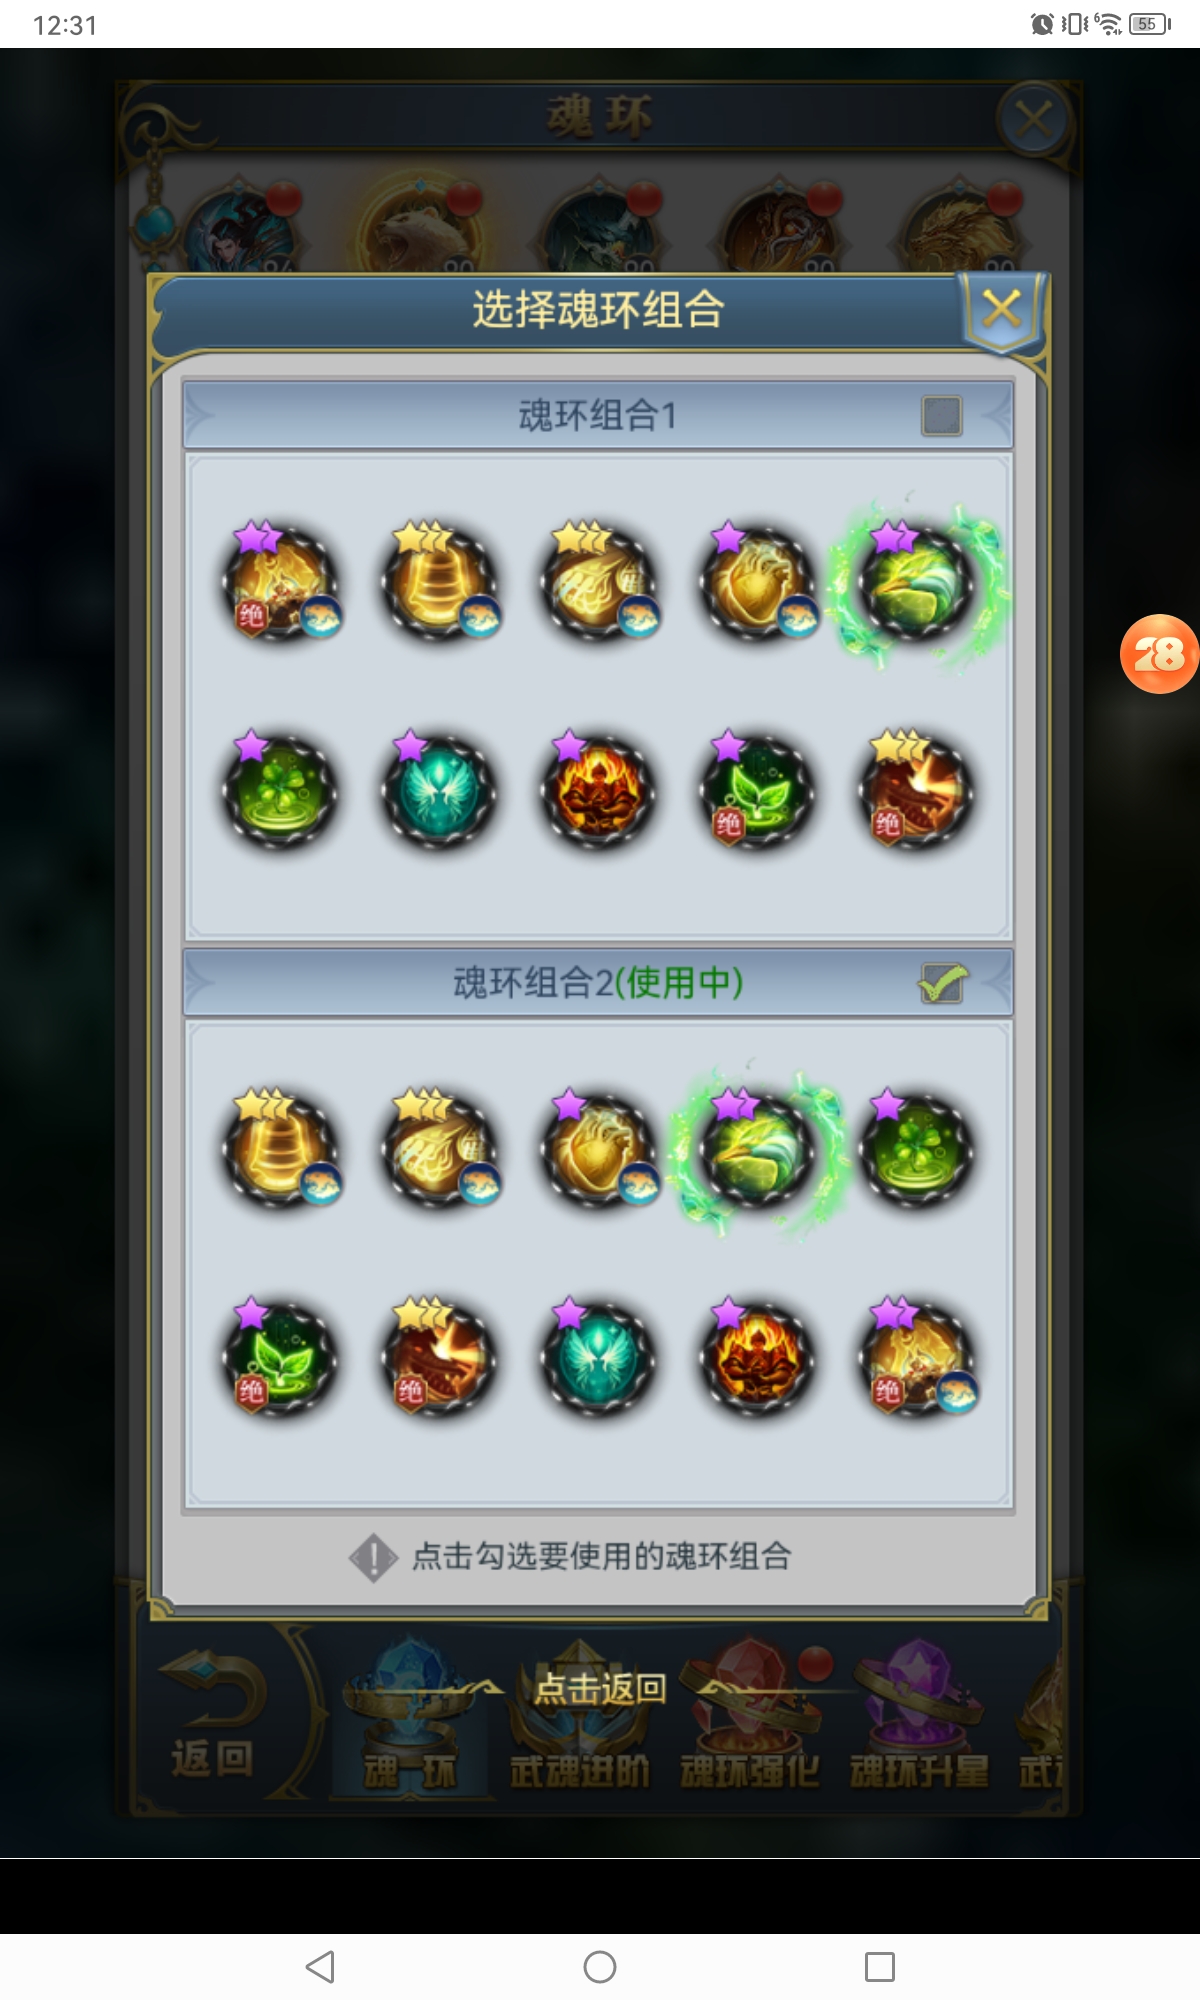The width and height of the screenshot is (1200, 2000).
Task: Select the green sprout 绝 ring in group 2
Action: click(279, 1358)
